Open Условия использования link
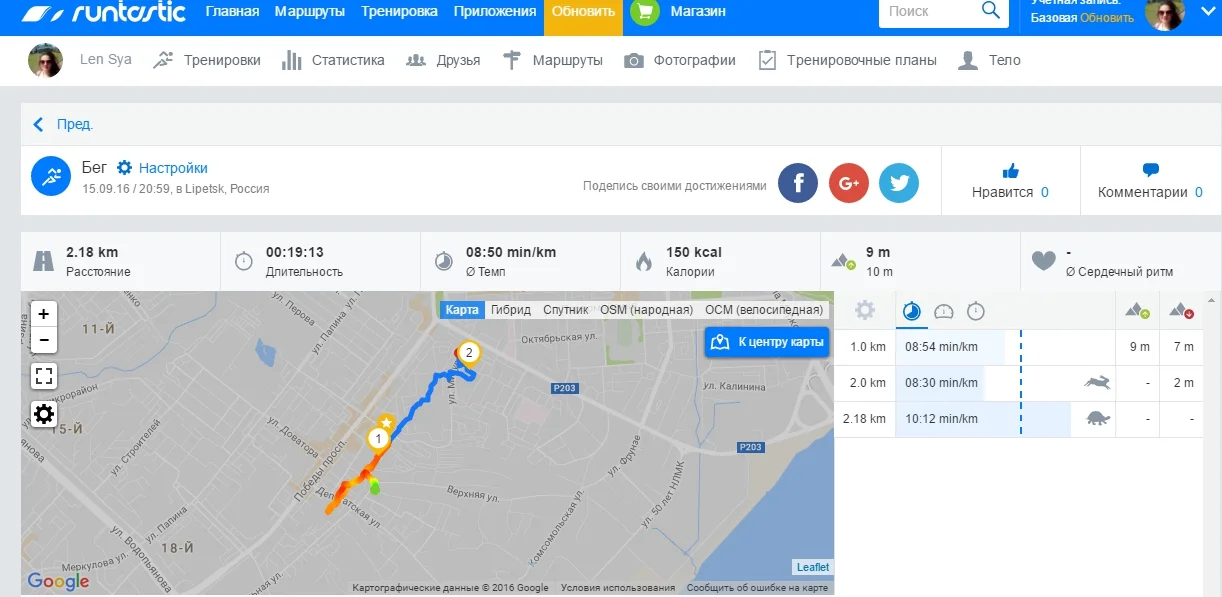1222x597 pixels. [618, 588]
